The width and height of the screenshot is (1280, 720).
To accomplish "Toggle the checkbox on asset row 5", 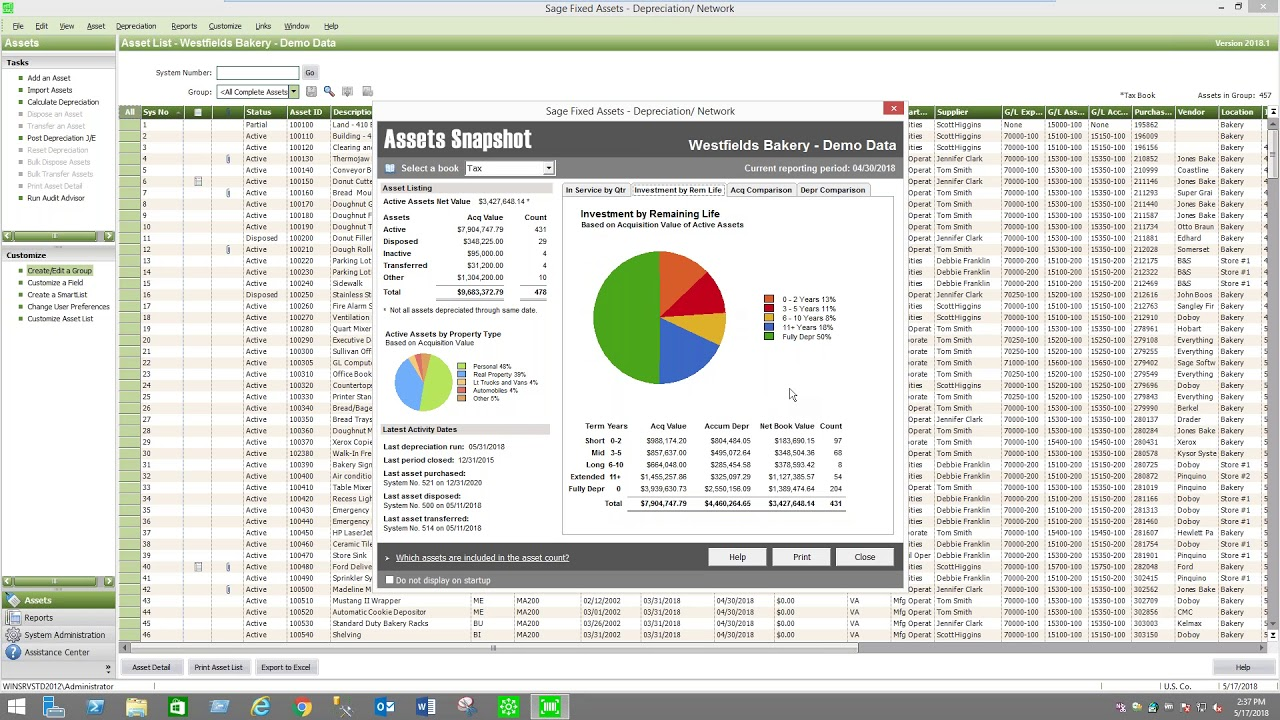I will coord(129,169).
